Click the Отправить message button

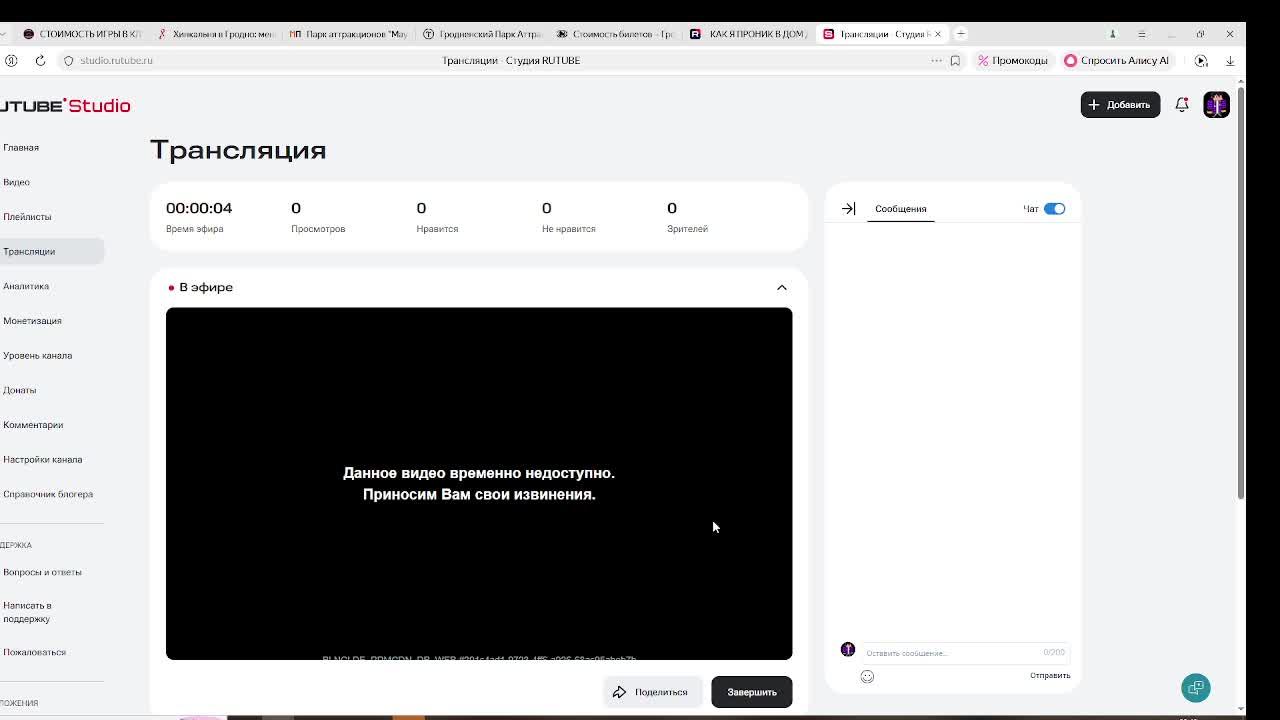pos(1050,676)
